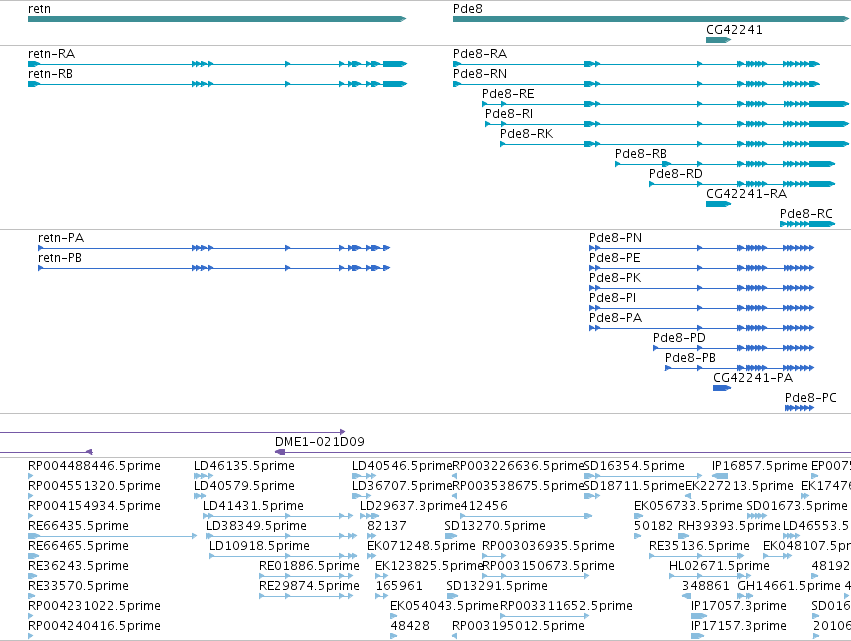The image size is (851, 641).
Task: Click the IP17157.3prime EST label
Action: click(x=739, y=626)
